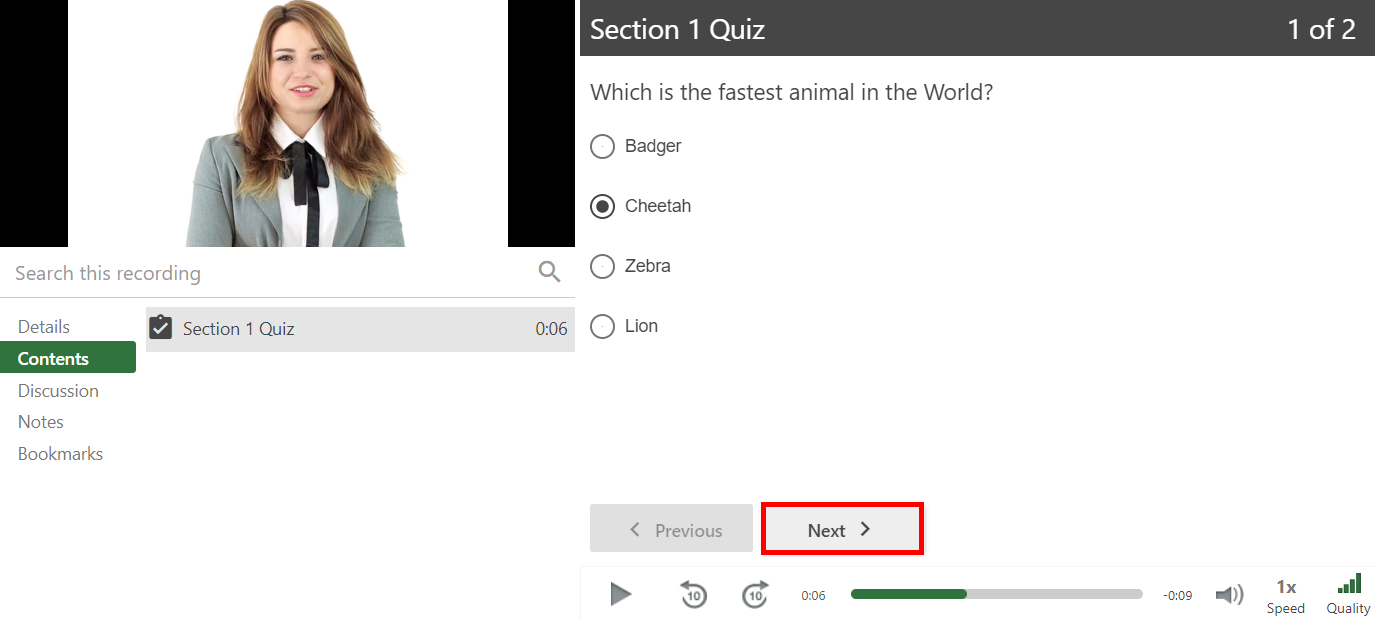Choose the Zebra radio button
1375x620 pixels.
pyautogui.click(x=602, y=267)
